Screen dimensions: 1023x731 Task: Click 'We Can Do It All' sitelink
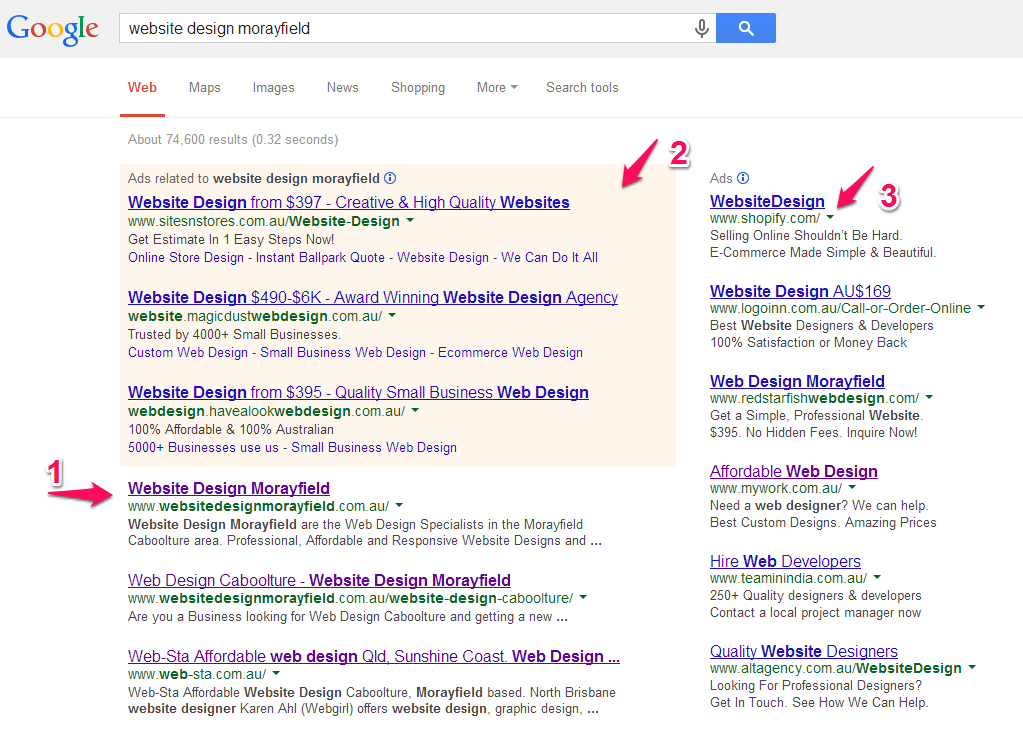(549, 258)
